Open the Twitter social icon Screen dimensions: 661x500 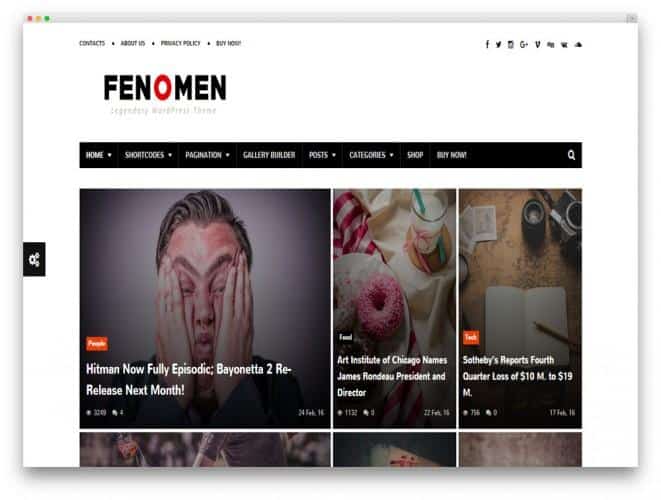click(x=499, y=44)
